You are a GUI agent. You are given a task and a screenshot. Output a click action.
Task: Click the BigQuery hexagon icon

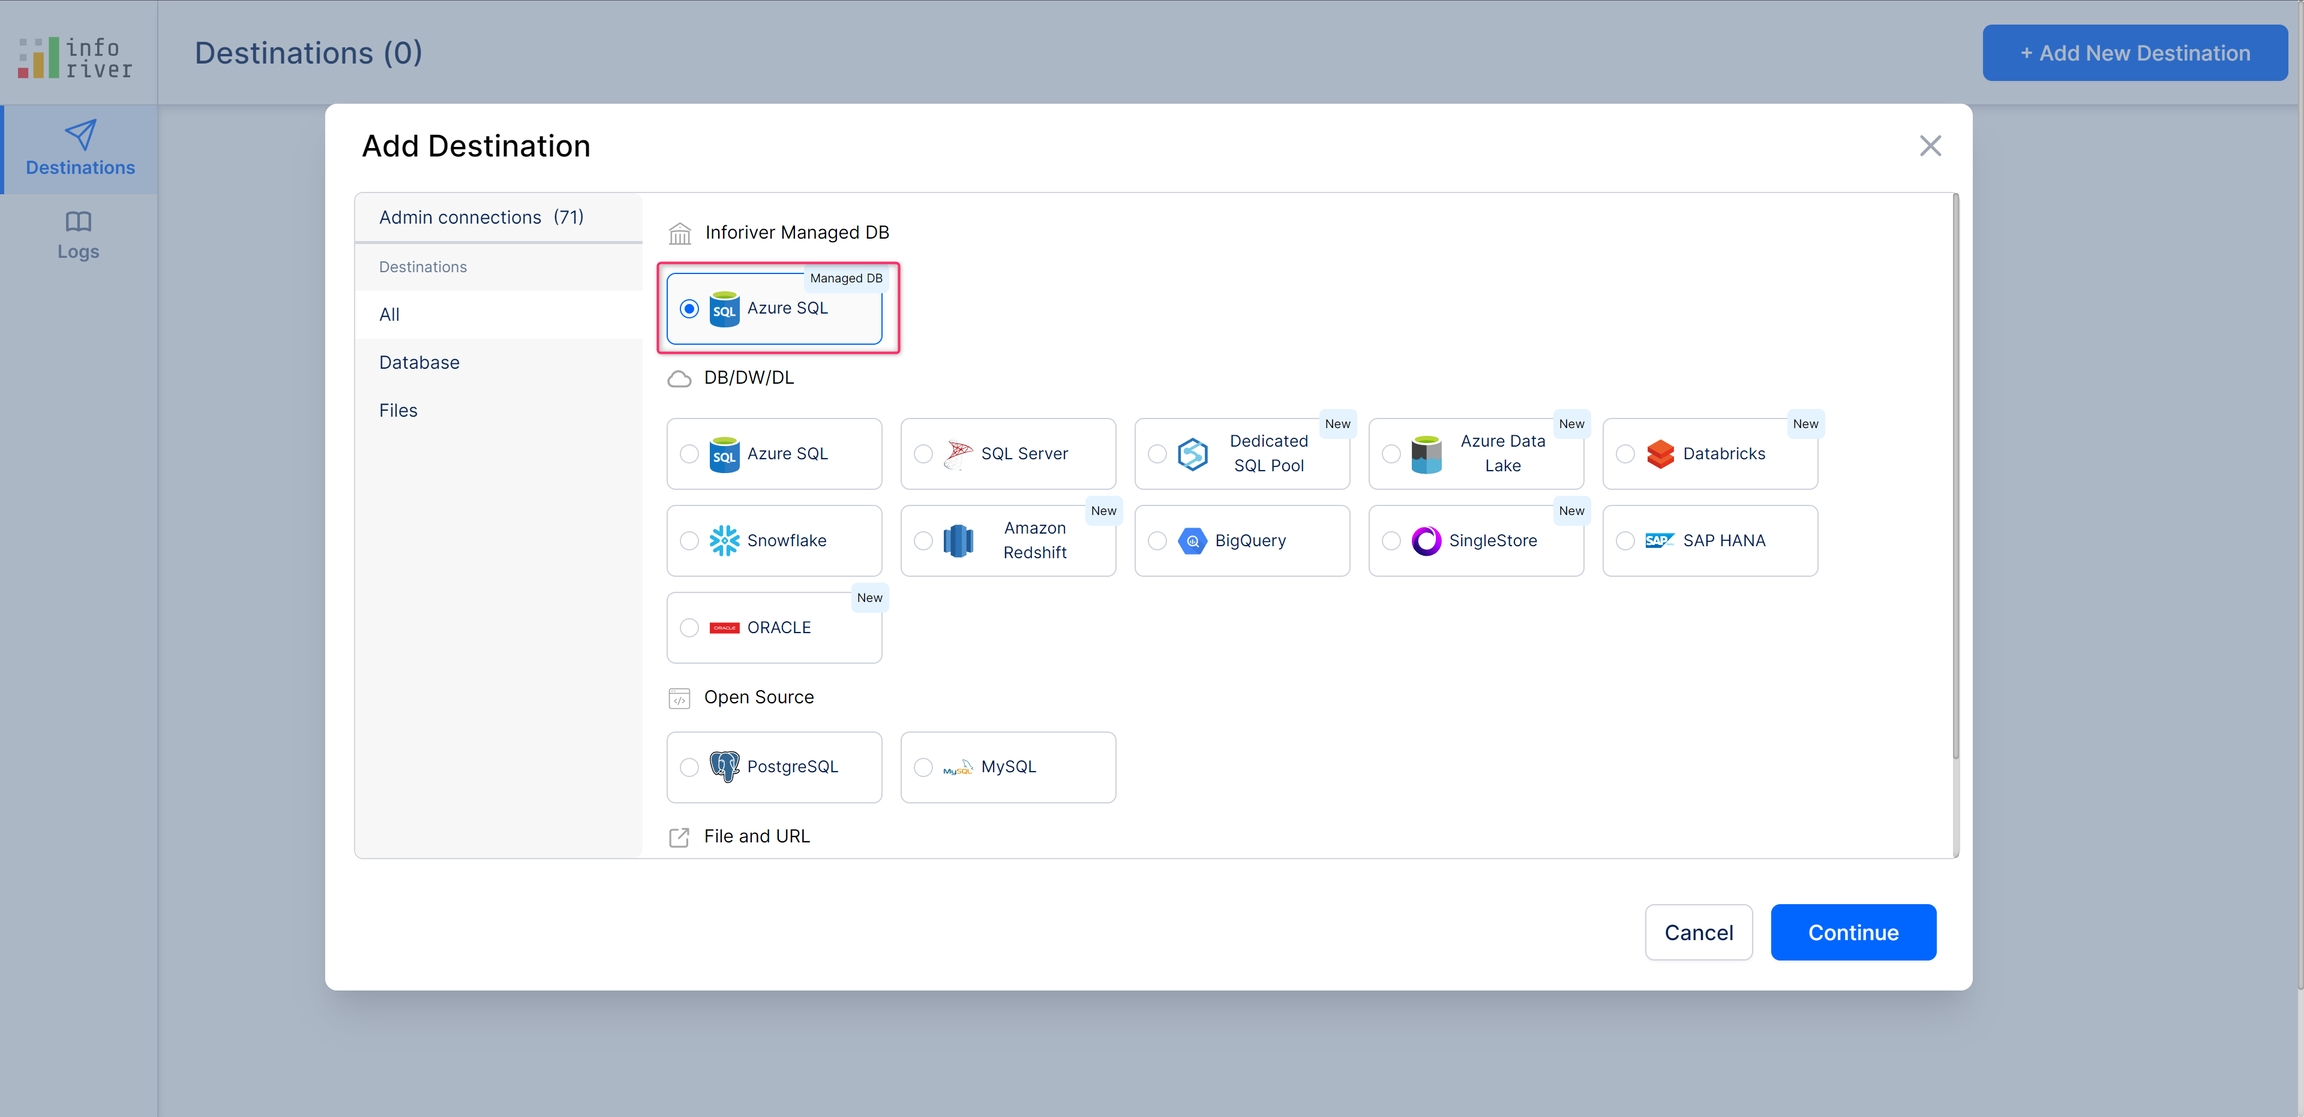pos(1192,541)
